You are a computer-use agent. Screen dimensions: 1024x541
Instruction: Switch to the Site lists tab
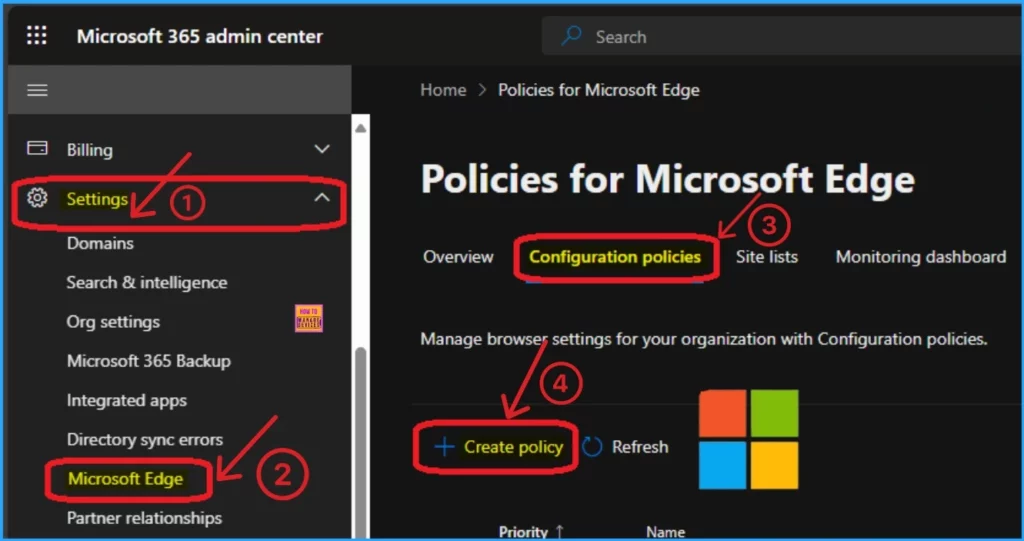tap(767, 257)
